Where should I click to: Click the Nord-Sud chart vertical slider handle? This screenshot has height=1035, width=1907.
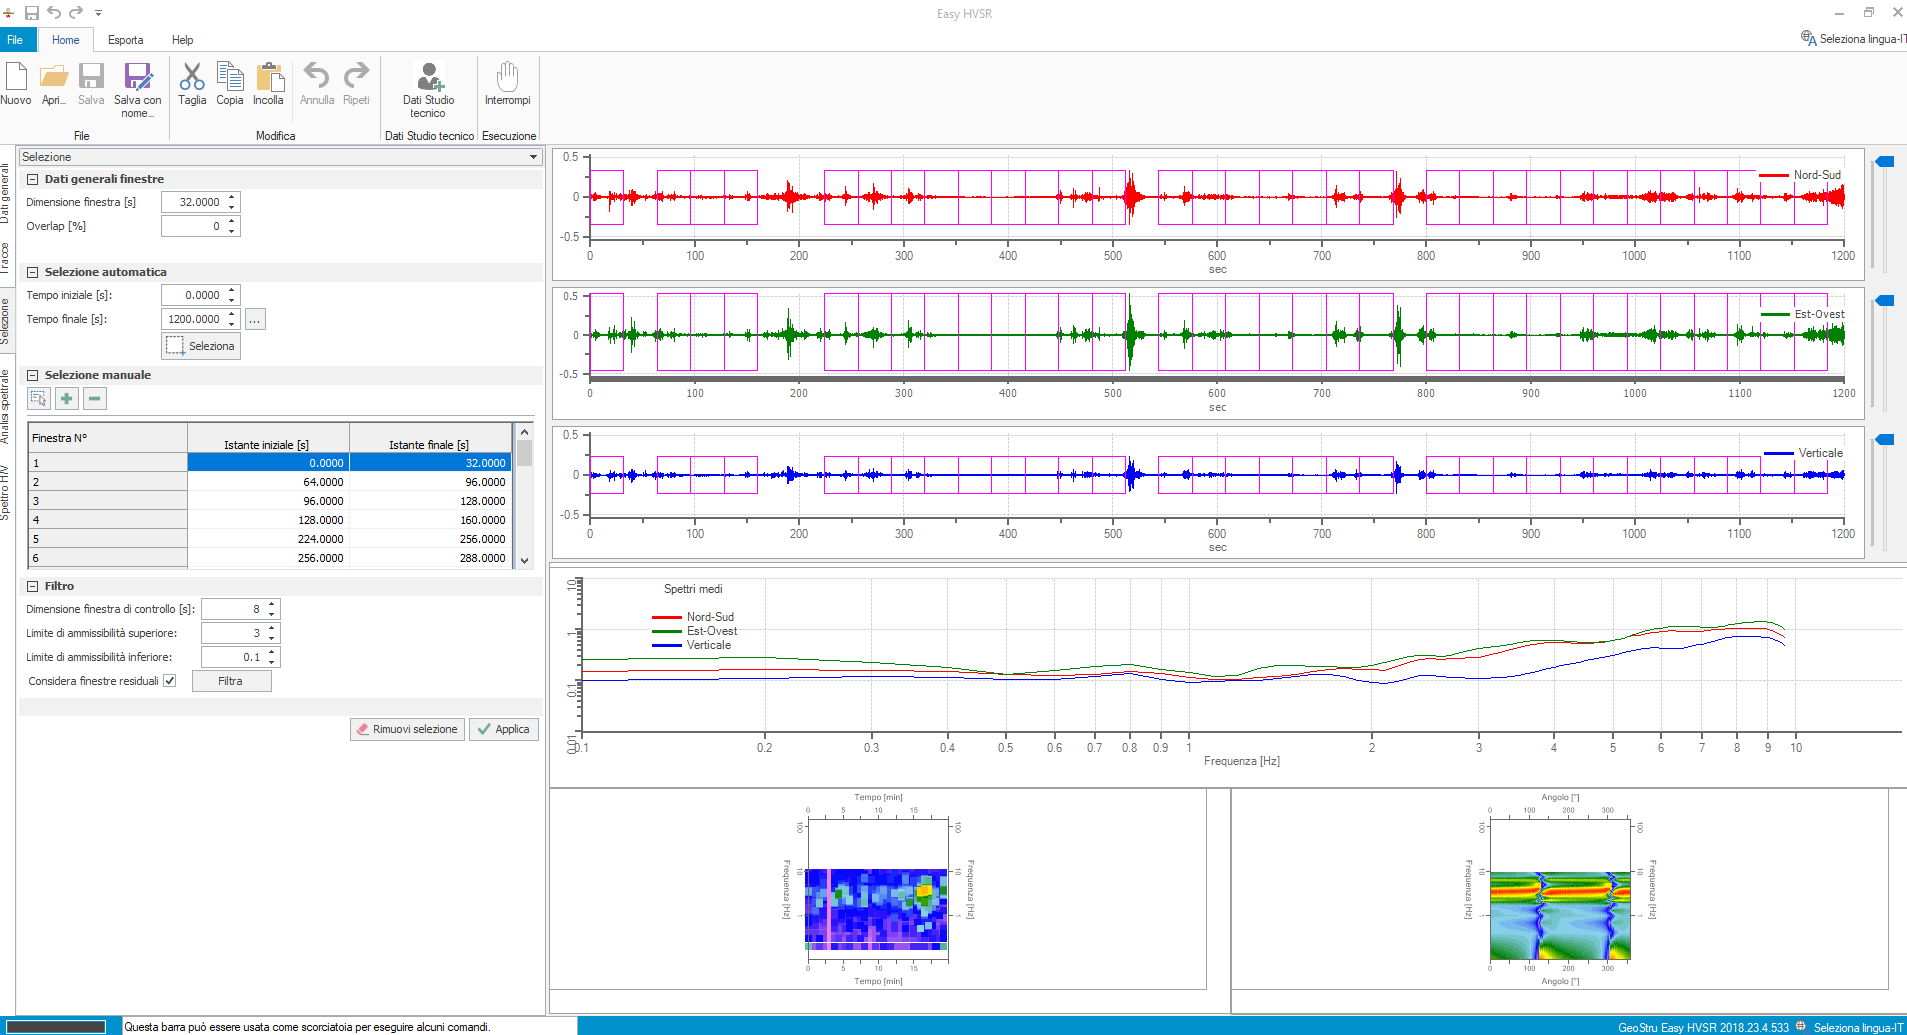point(1885,161)
